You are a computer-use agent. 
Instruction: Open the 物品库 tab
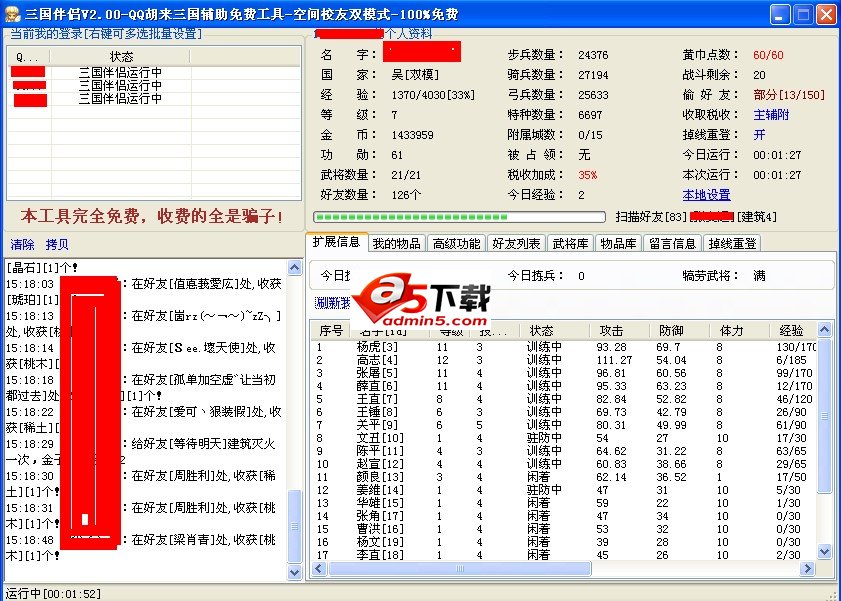click(x=618, y=244)
